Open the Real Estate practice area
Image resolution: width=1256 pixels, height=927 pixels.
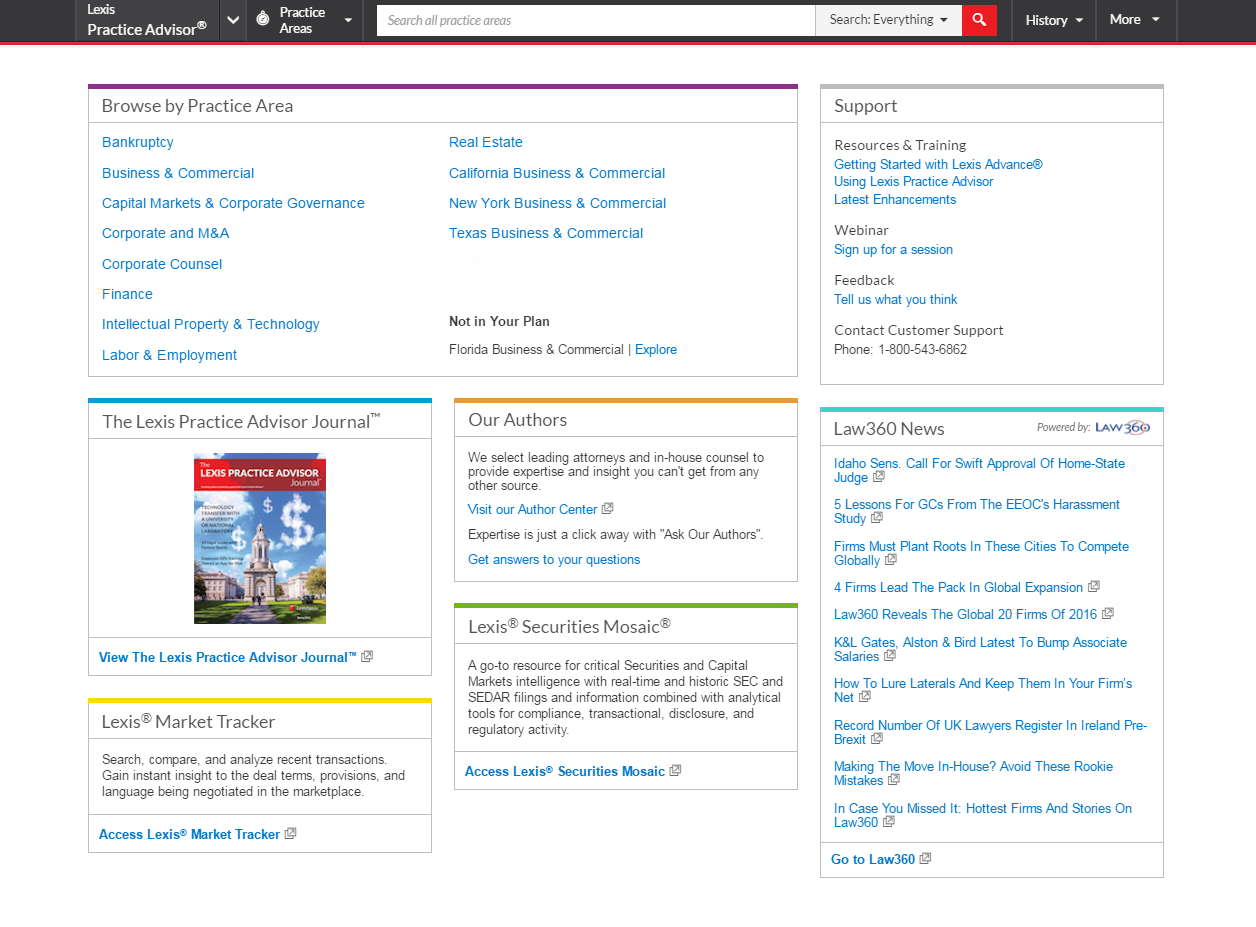click(x=486, y=142)
